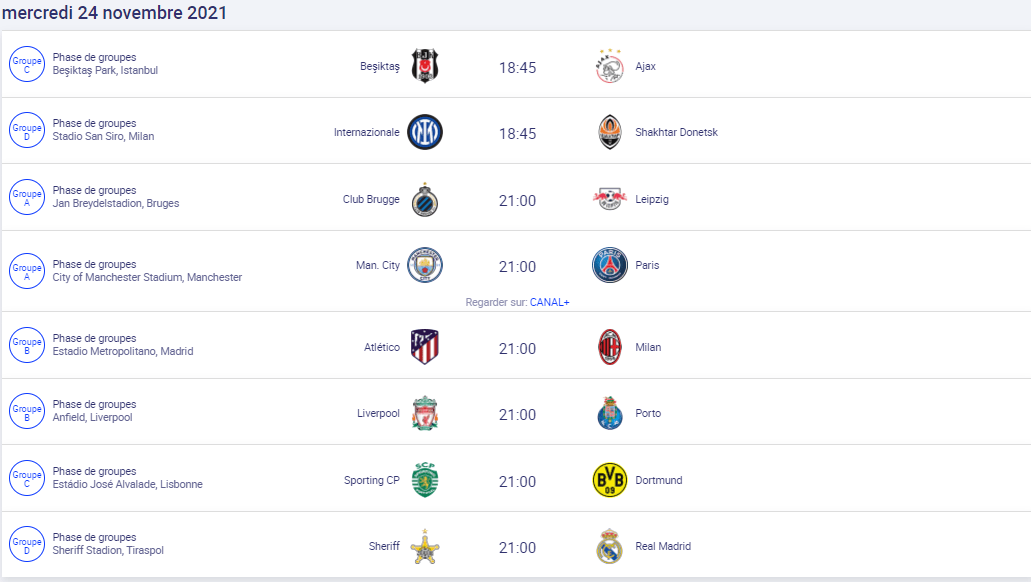Click the Beşiktaş club crest
Viewport: 1031px width, 585px height.
pos(425,66)
